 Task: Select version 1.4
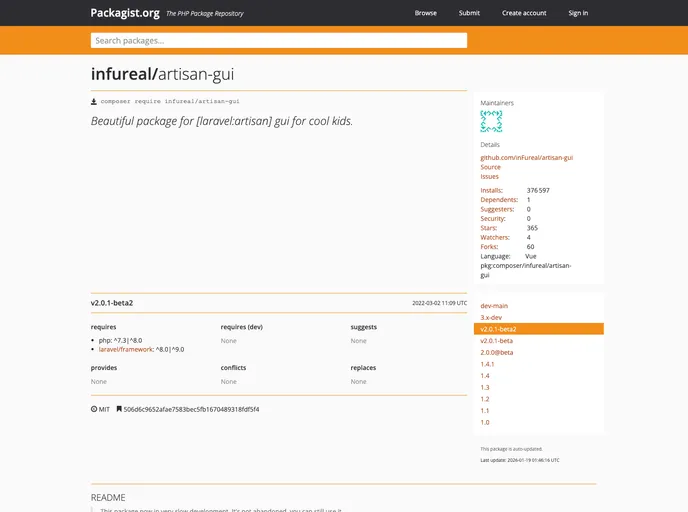(x=485, y=376)
